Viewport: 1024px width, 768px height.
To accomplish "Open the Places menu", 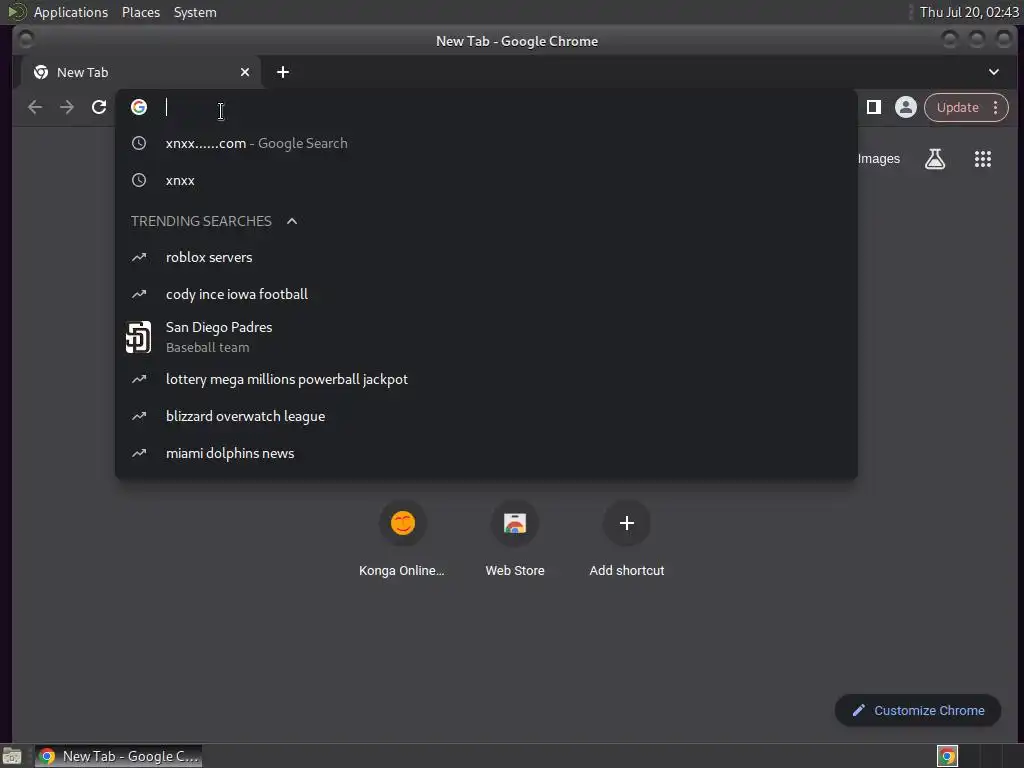I will click(141, 12).
